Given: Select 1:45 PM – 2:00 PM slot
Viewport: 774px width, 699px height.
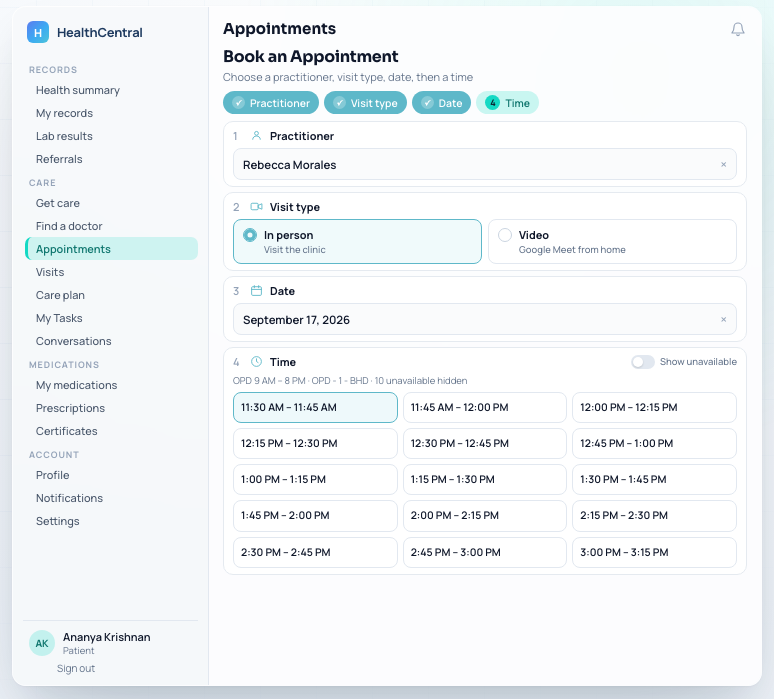Looking at the screenshot, I should (315, 515).
